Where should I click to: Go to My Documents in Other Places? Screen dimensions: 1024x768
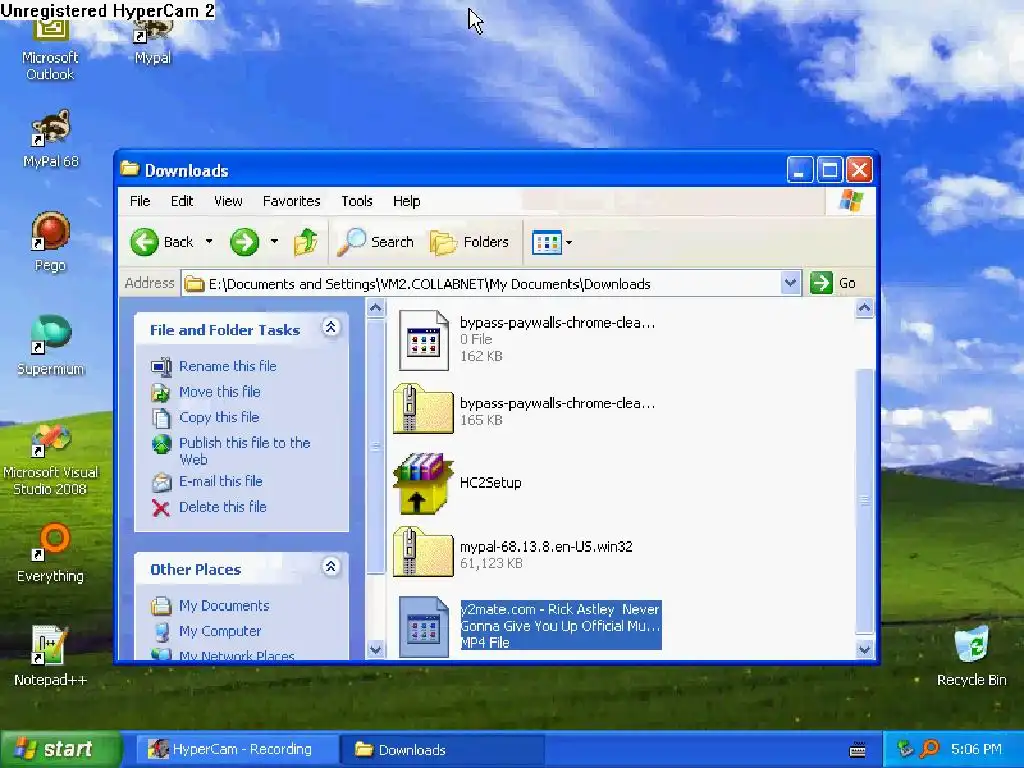[x=224, y=606]
